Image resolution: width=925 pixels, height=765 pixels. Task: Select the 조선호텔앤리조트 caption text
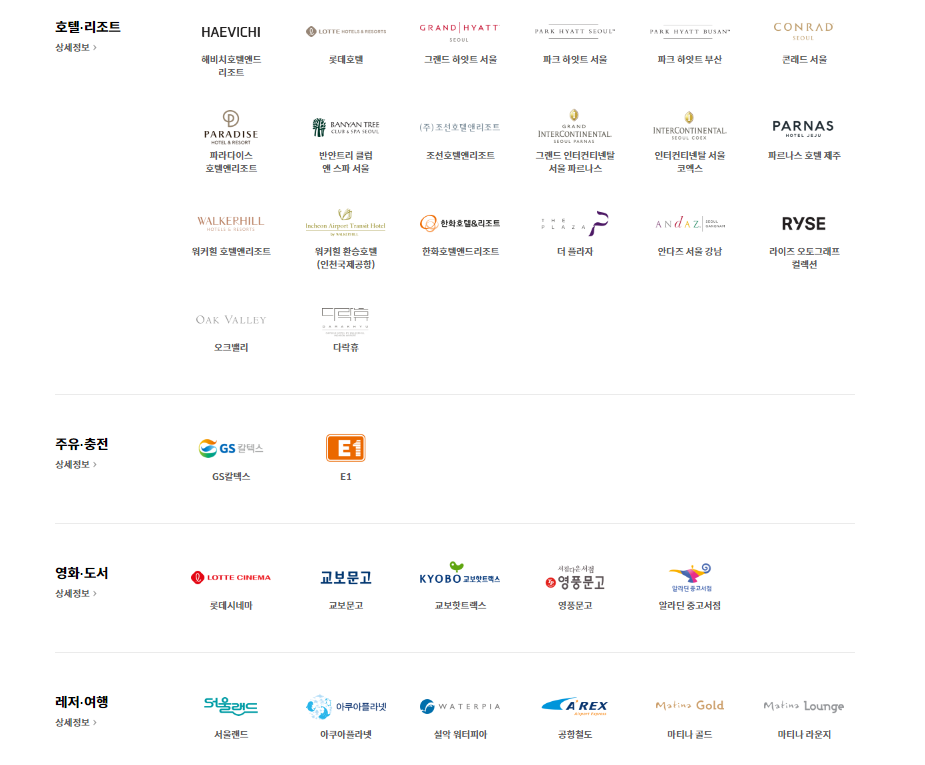(460, 156)
